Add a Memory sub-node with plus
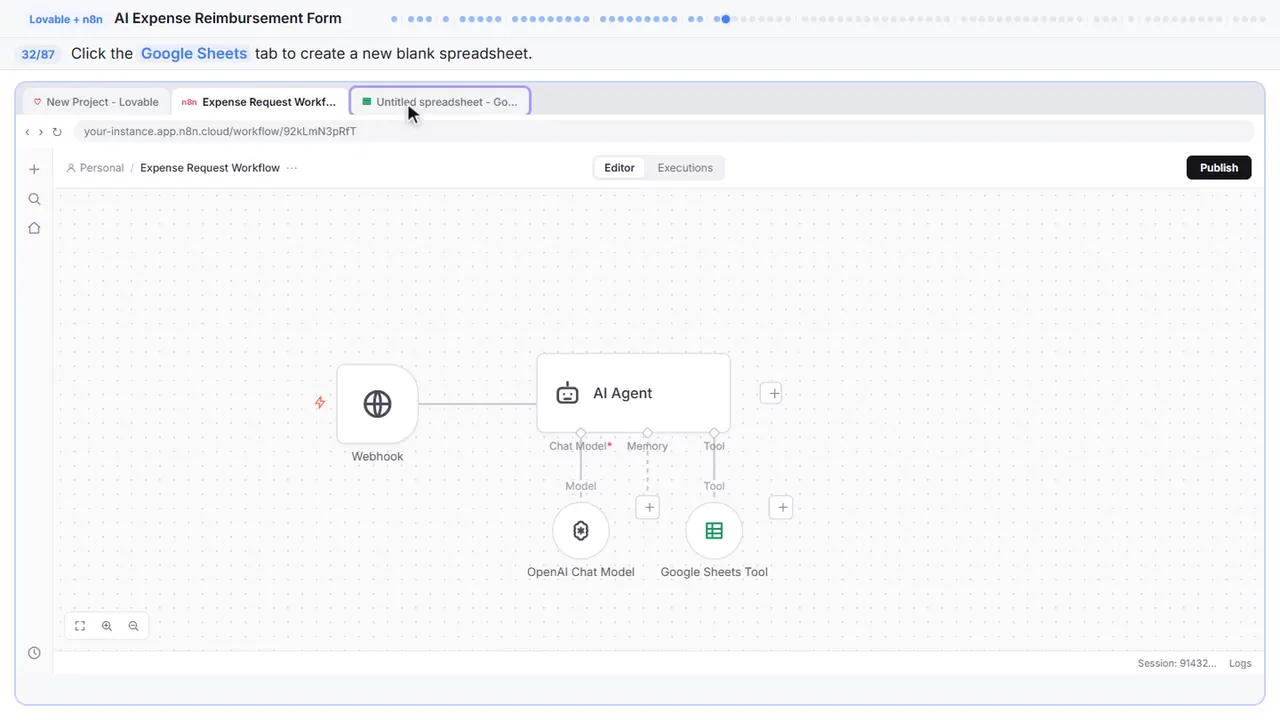This screenshot has width=1280, height=720. pyautogui.click(x=649, y=508)
